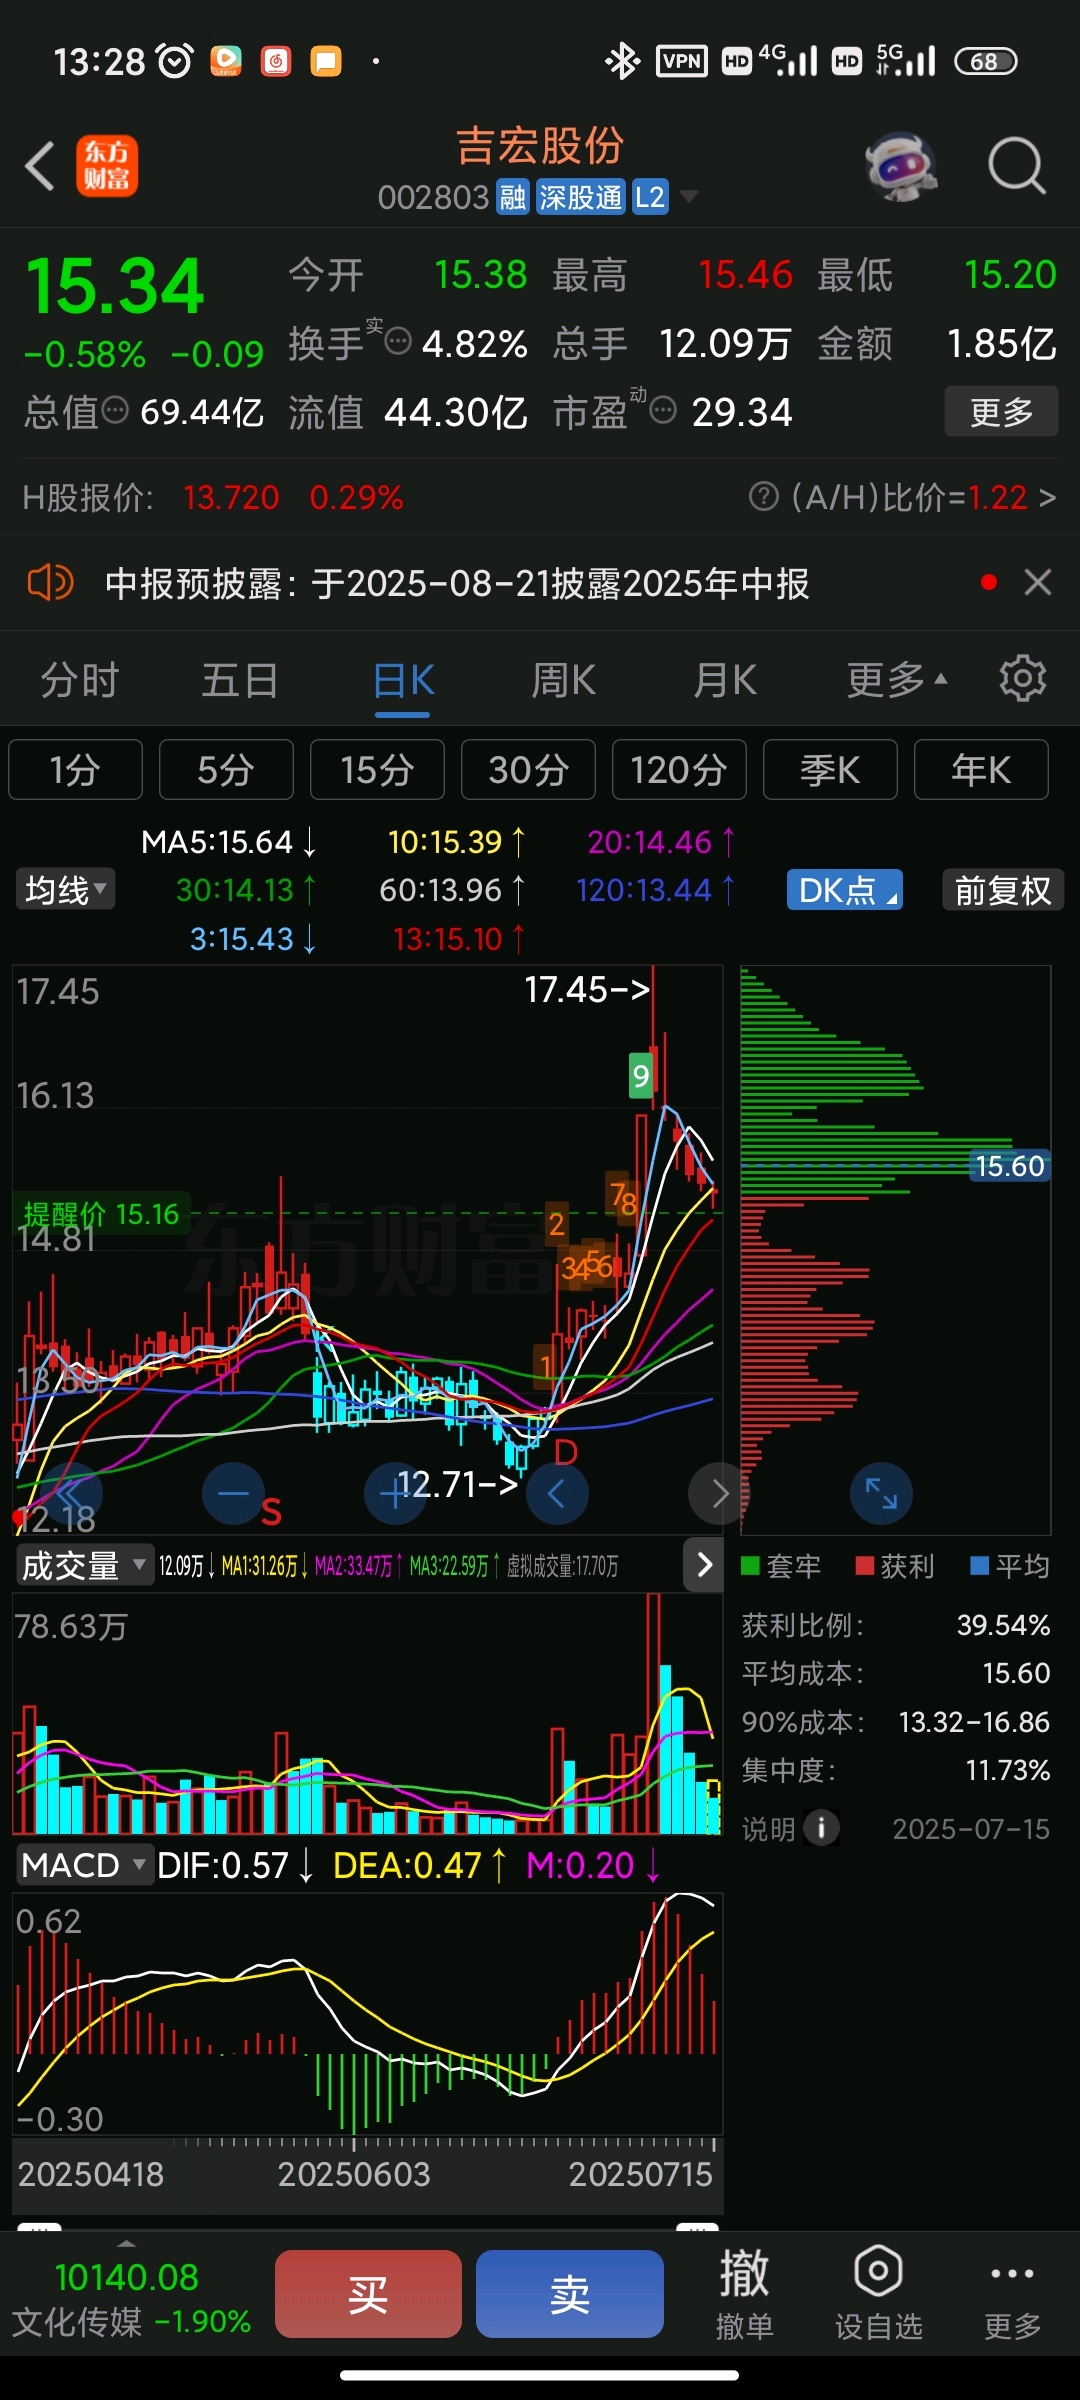Image resolution: width=1080 pixels, height=2400 pixels.
Task: Open the 成交量 indicator dropdown
Action: click(84, 1565)
